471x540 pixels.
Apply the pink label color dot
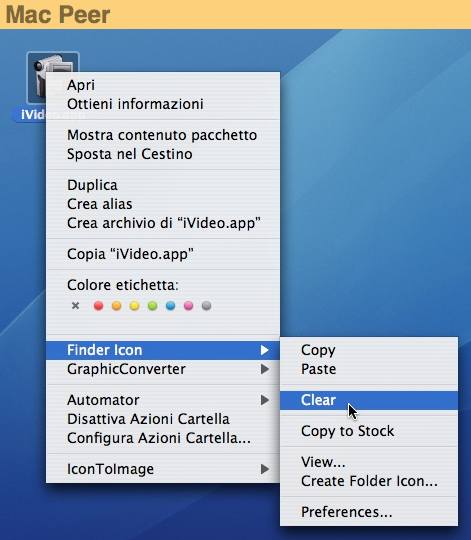tap(188, 305)
